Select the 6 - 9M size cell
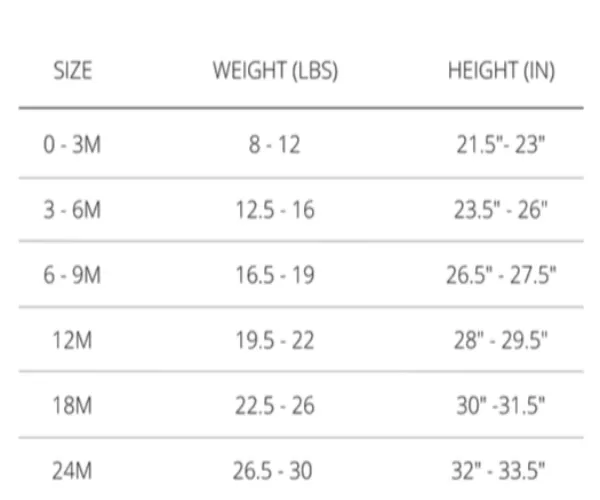Viewport: 600px width, 500px height. pos(72,275)
